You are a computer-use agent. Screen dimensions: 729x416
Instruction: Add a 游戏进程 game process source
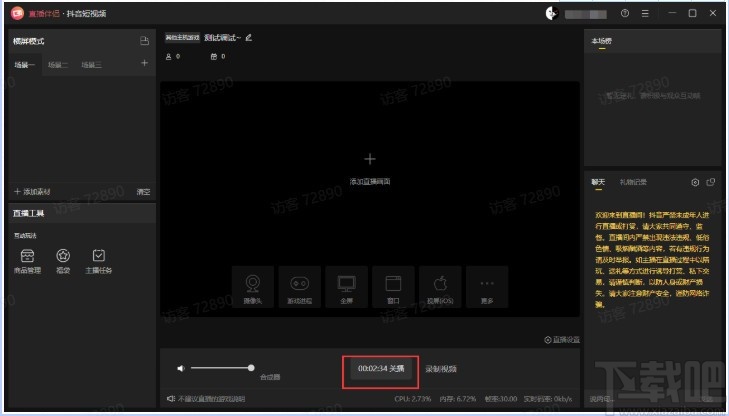coord(299,287)
